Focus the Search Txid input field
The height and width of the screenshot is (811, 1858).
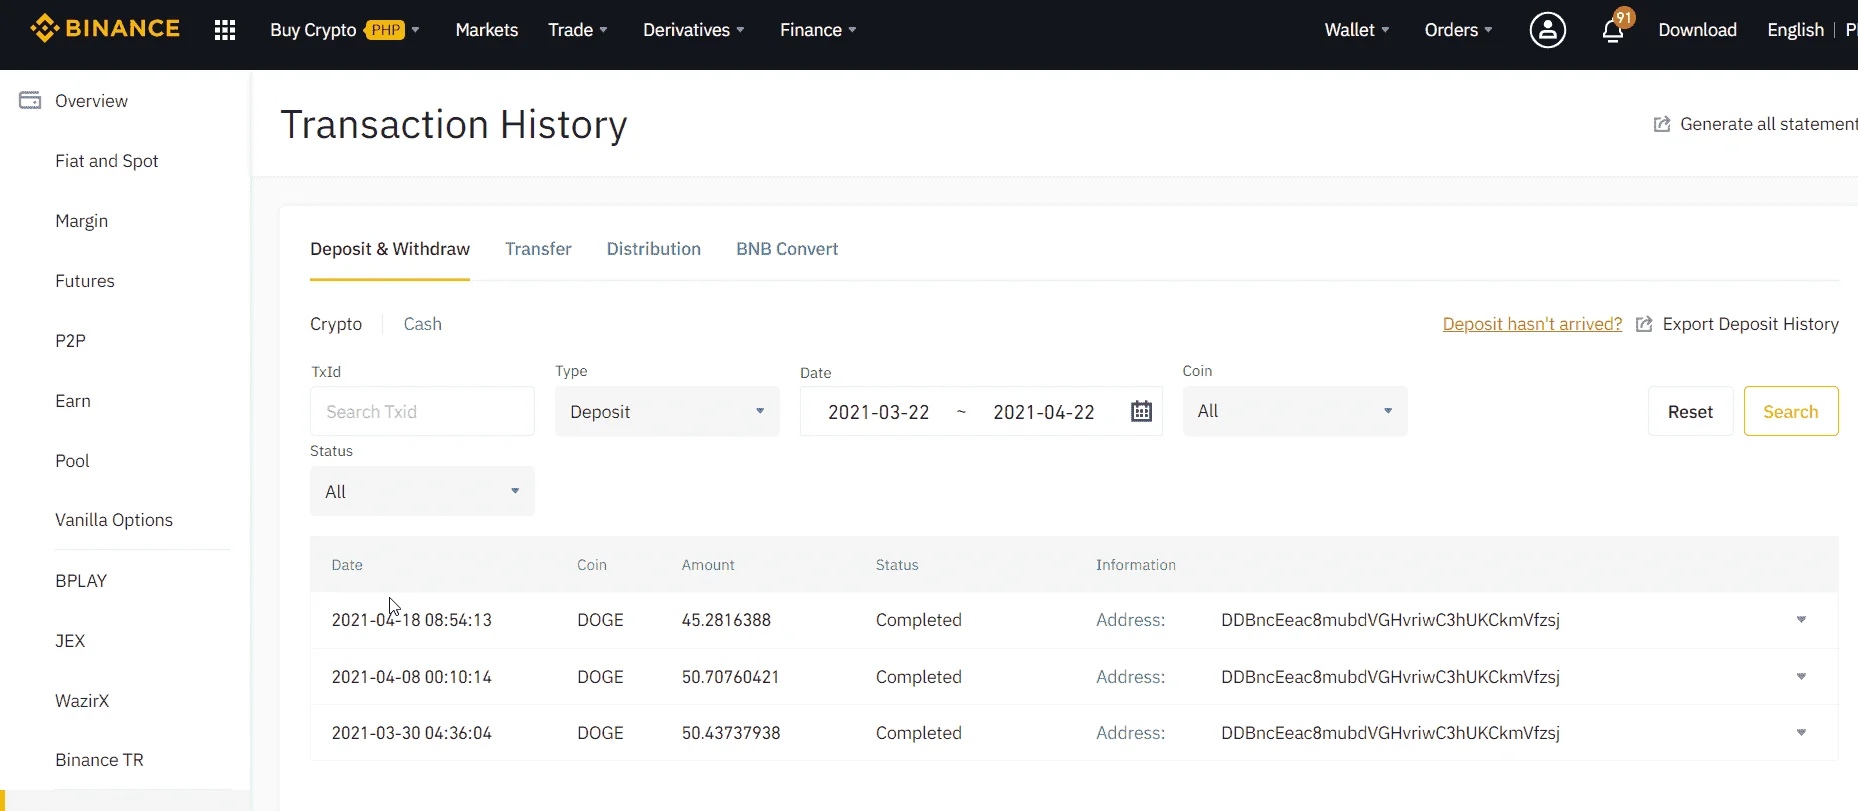pos(422,411)
